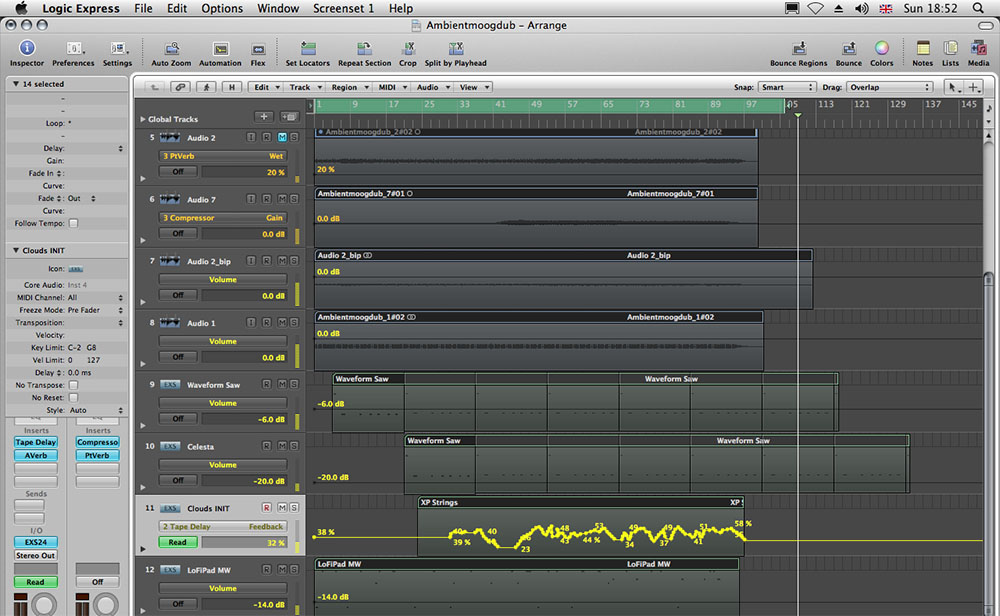Click the Clouds INIT EXS track icon
Image resolution: width=1000 pixels, height=616 pixels.
[170, 508]
